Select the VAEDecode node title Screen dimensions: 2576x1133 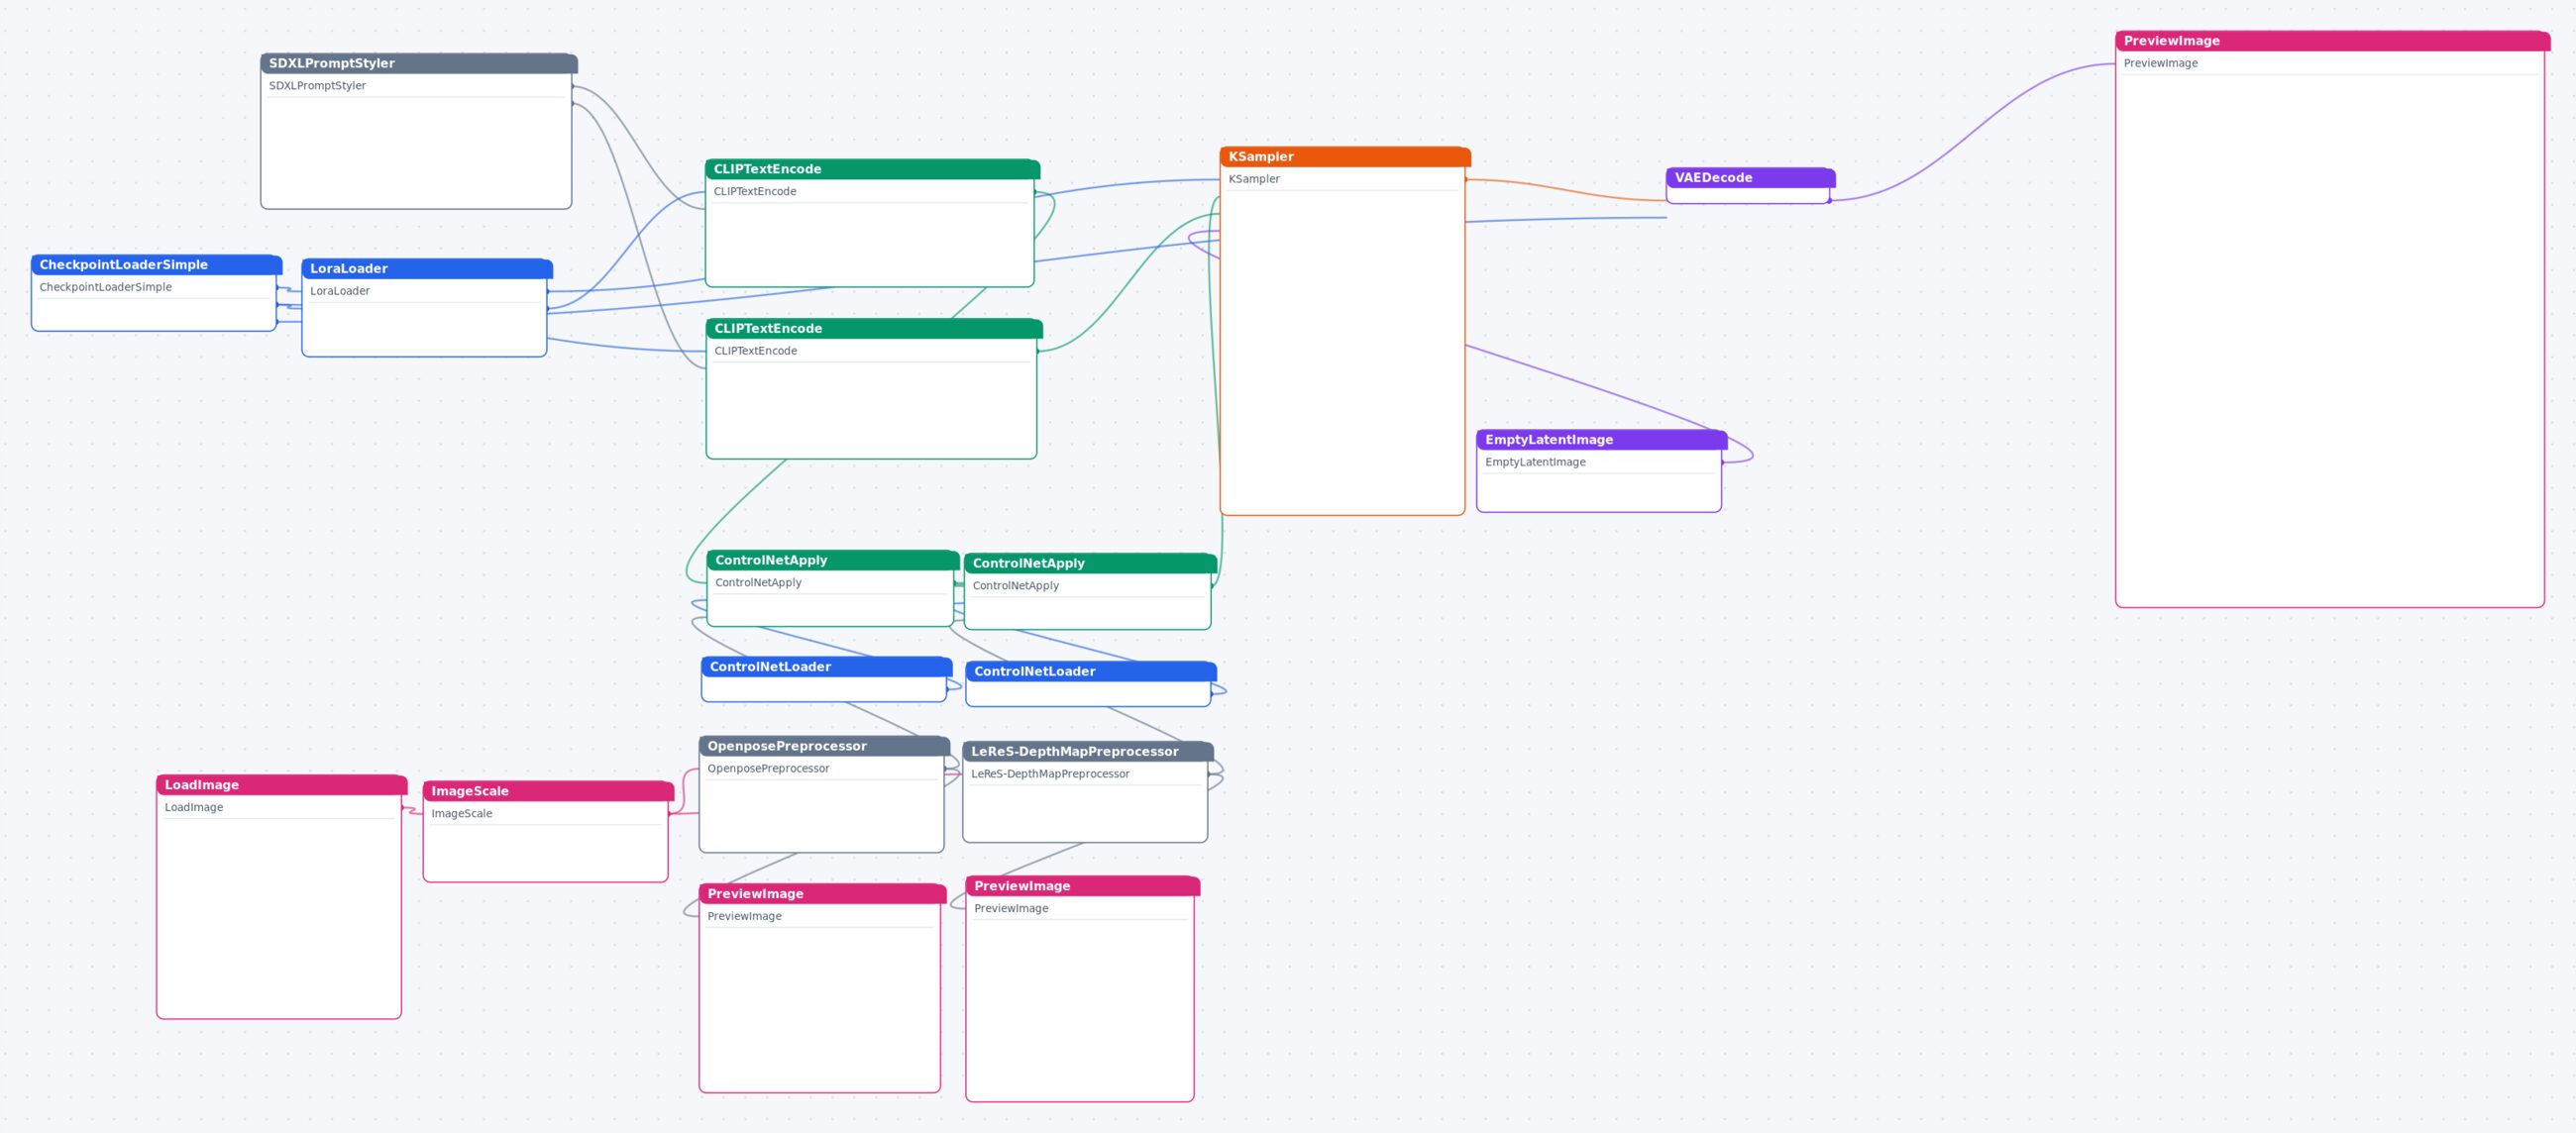(1750, 177)
